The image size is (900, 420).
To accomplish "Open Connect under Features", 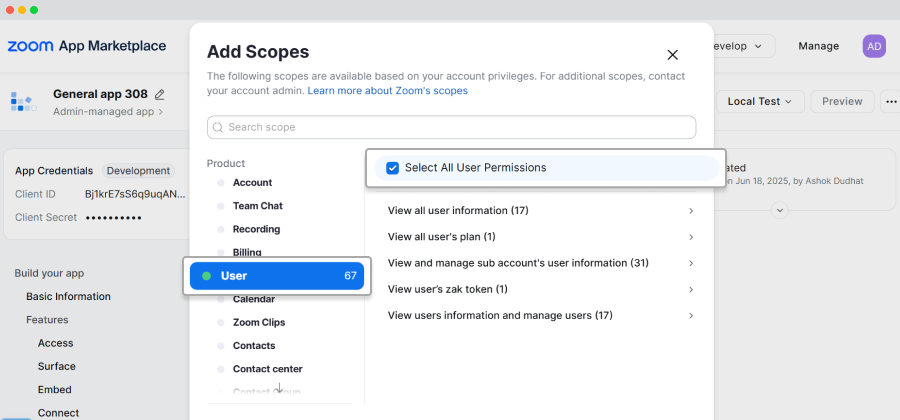I will 59,413.
